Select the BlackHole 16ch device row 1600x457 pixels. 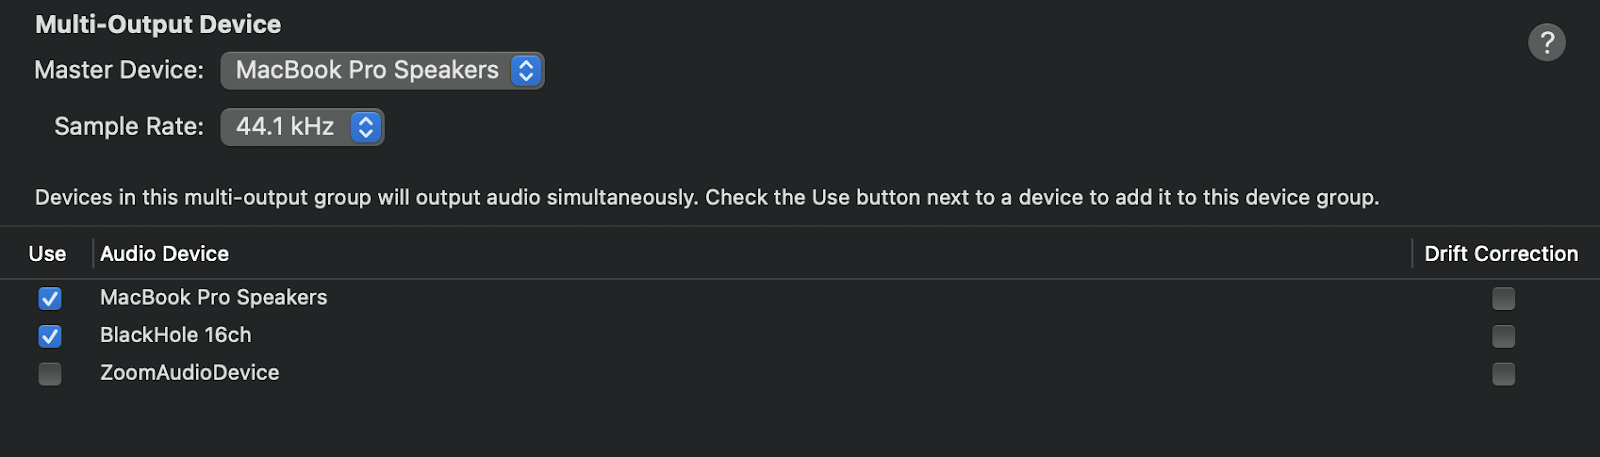[800, 336]
